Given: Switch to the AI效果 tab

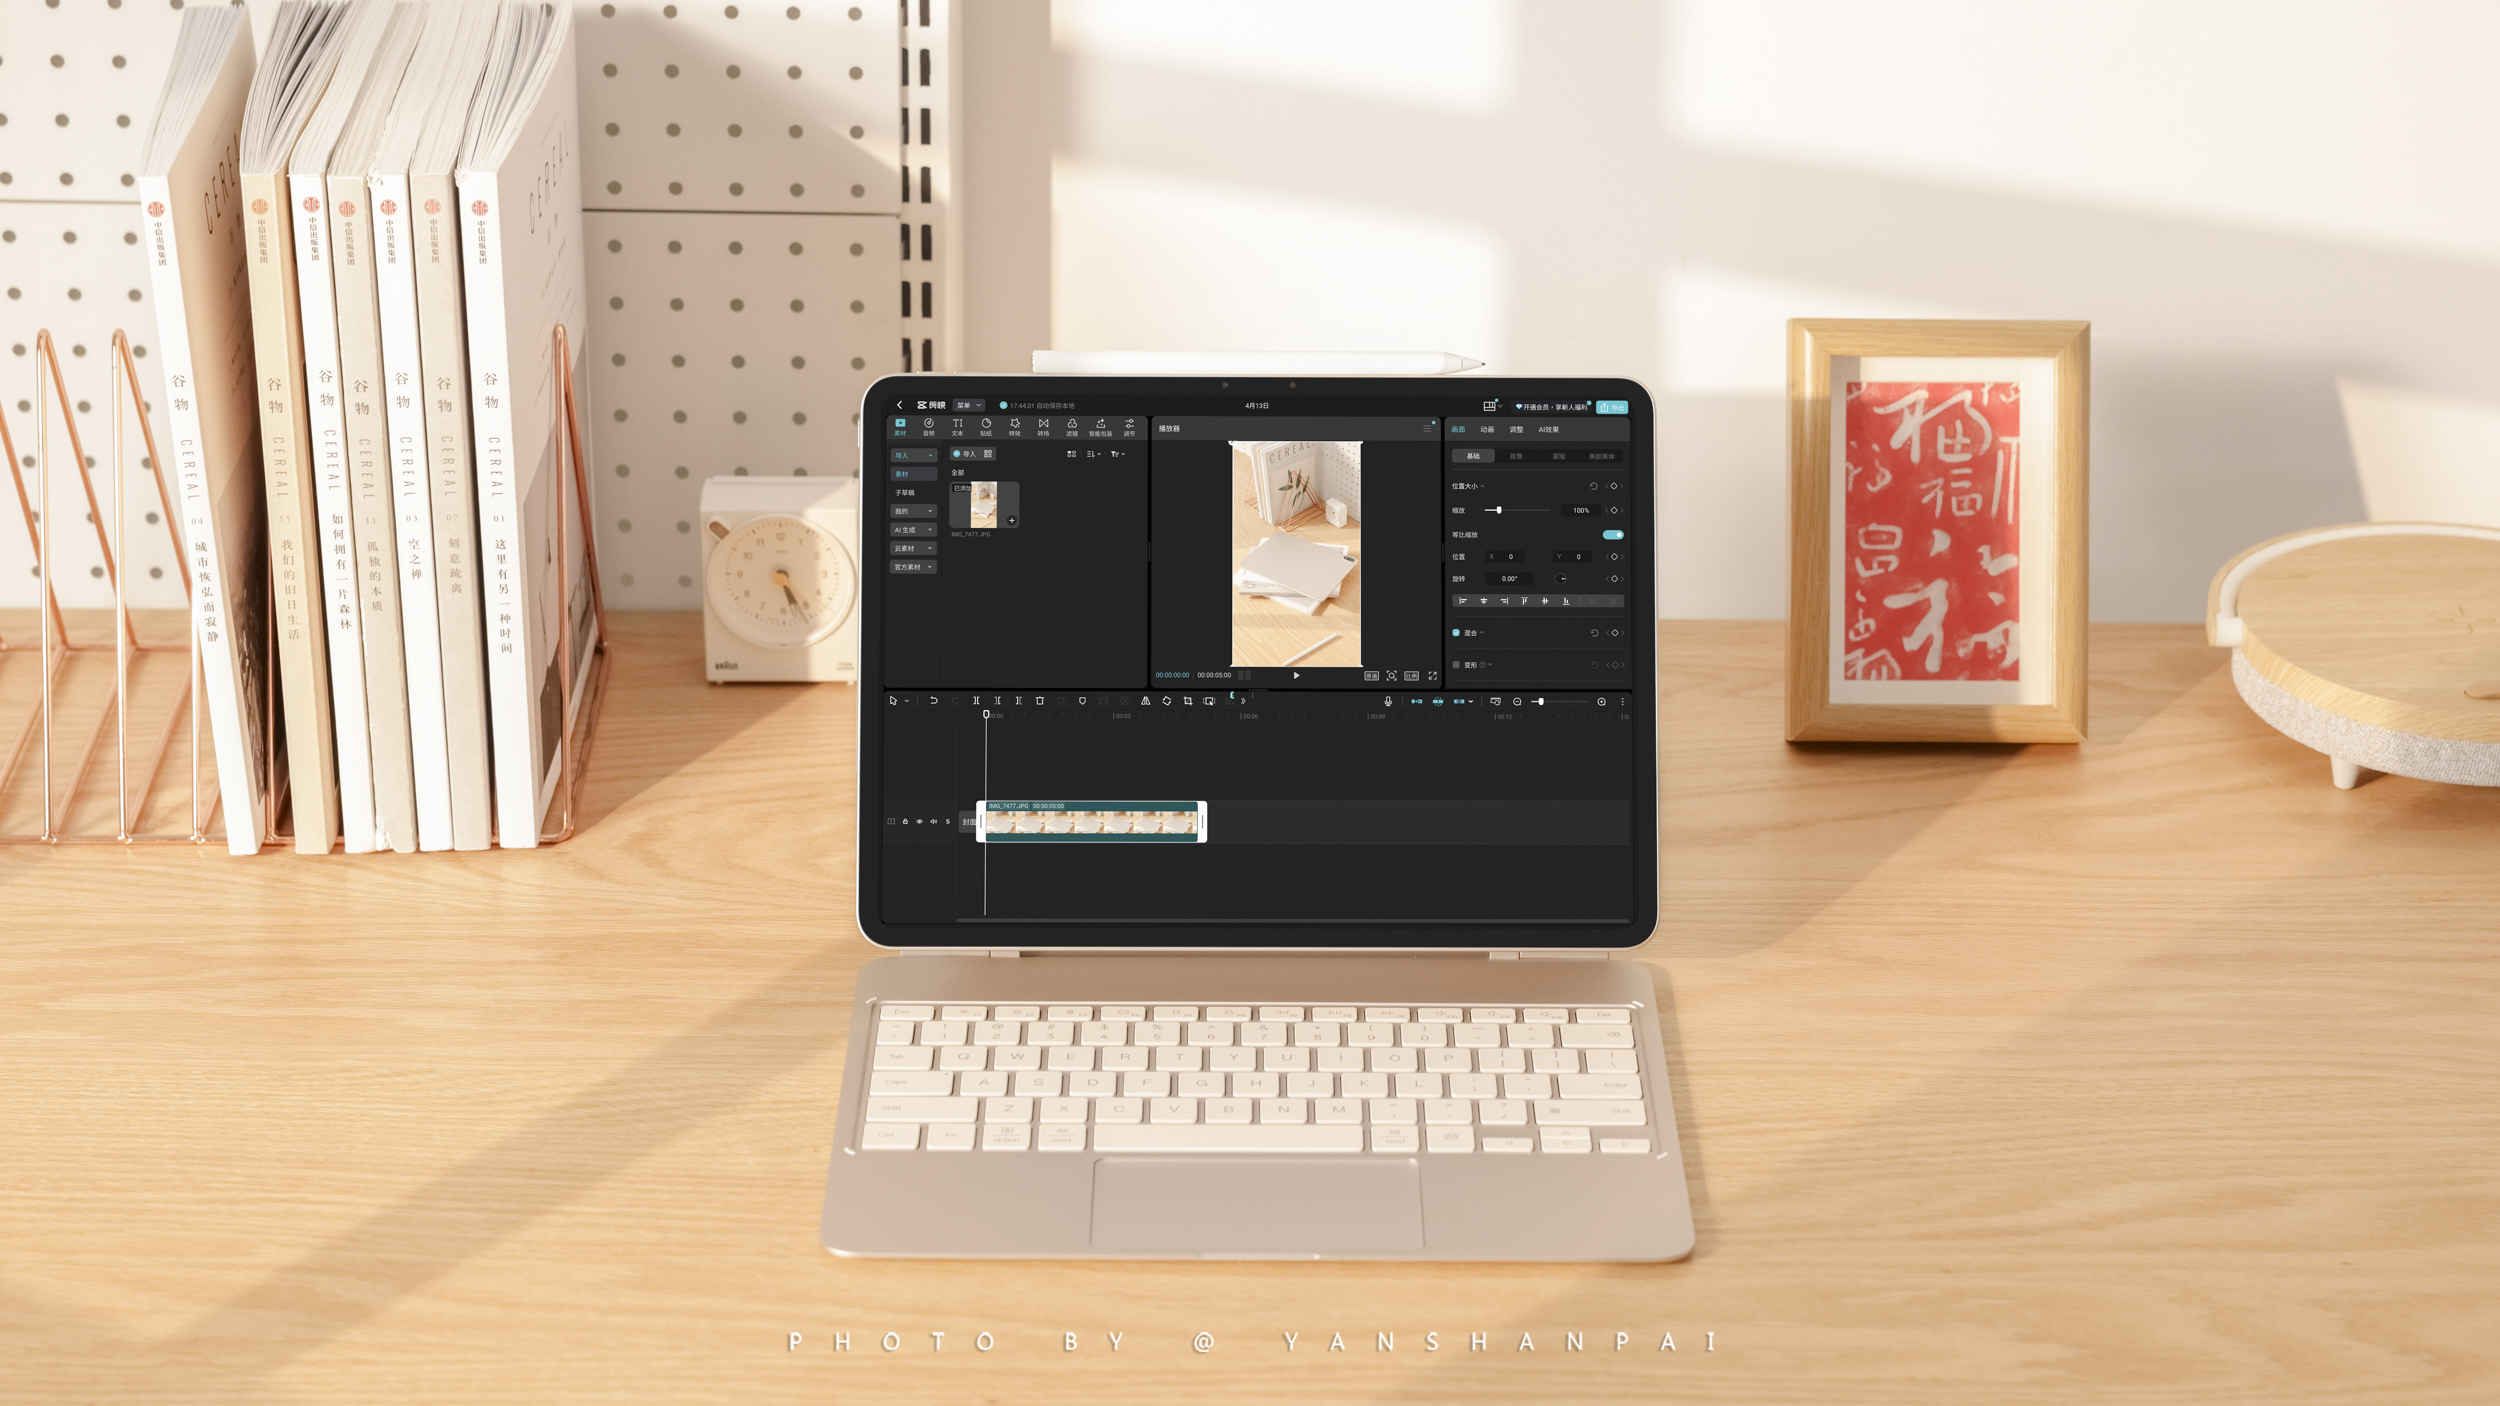Looking at the screenshot, I should click(x=1548, y=430).
